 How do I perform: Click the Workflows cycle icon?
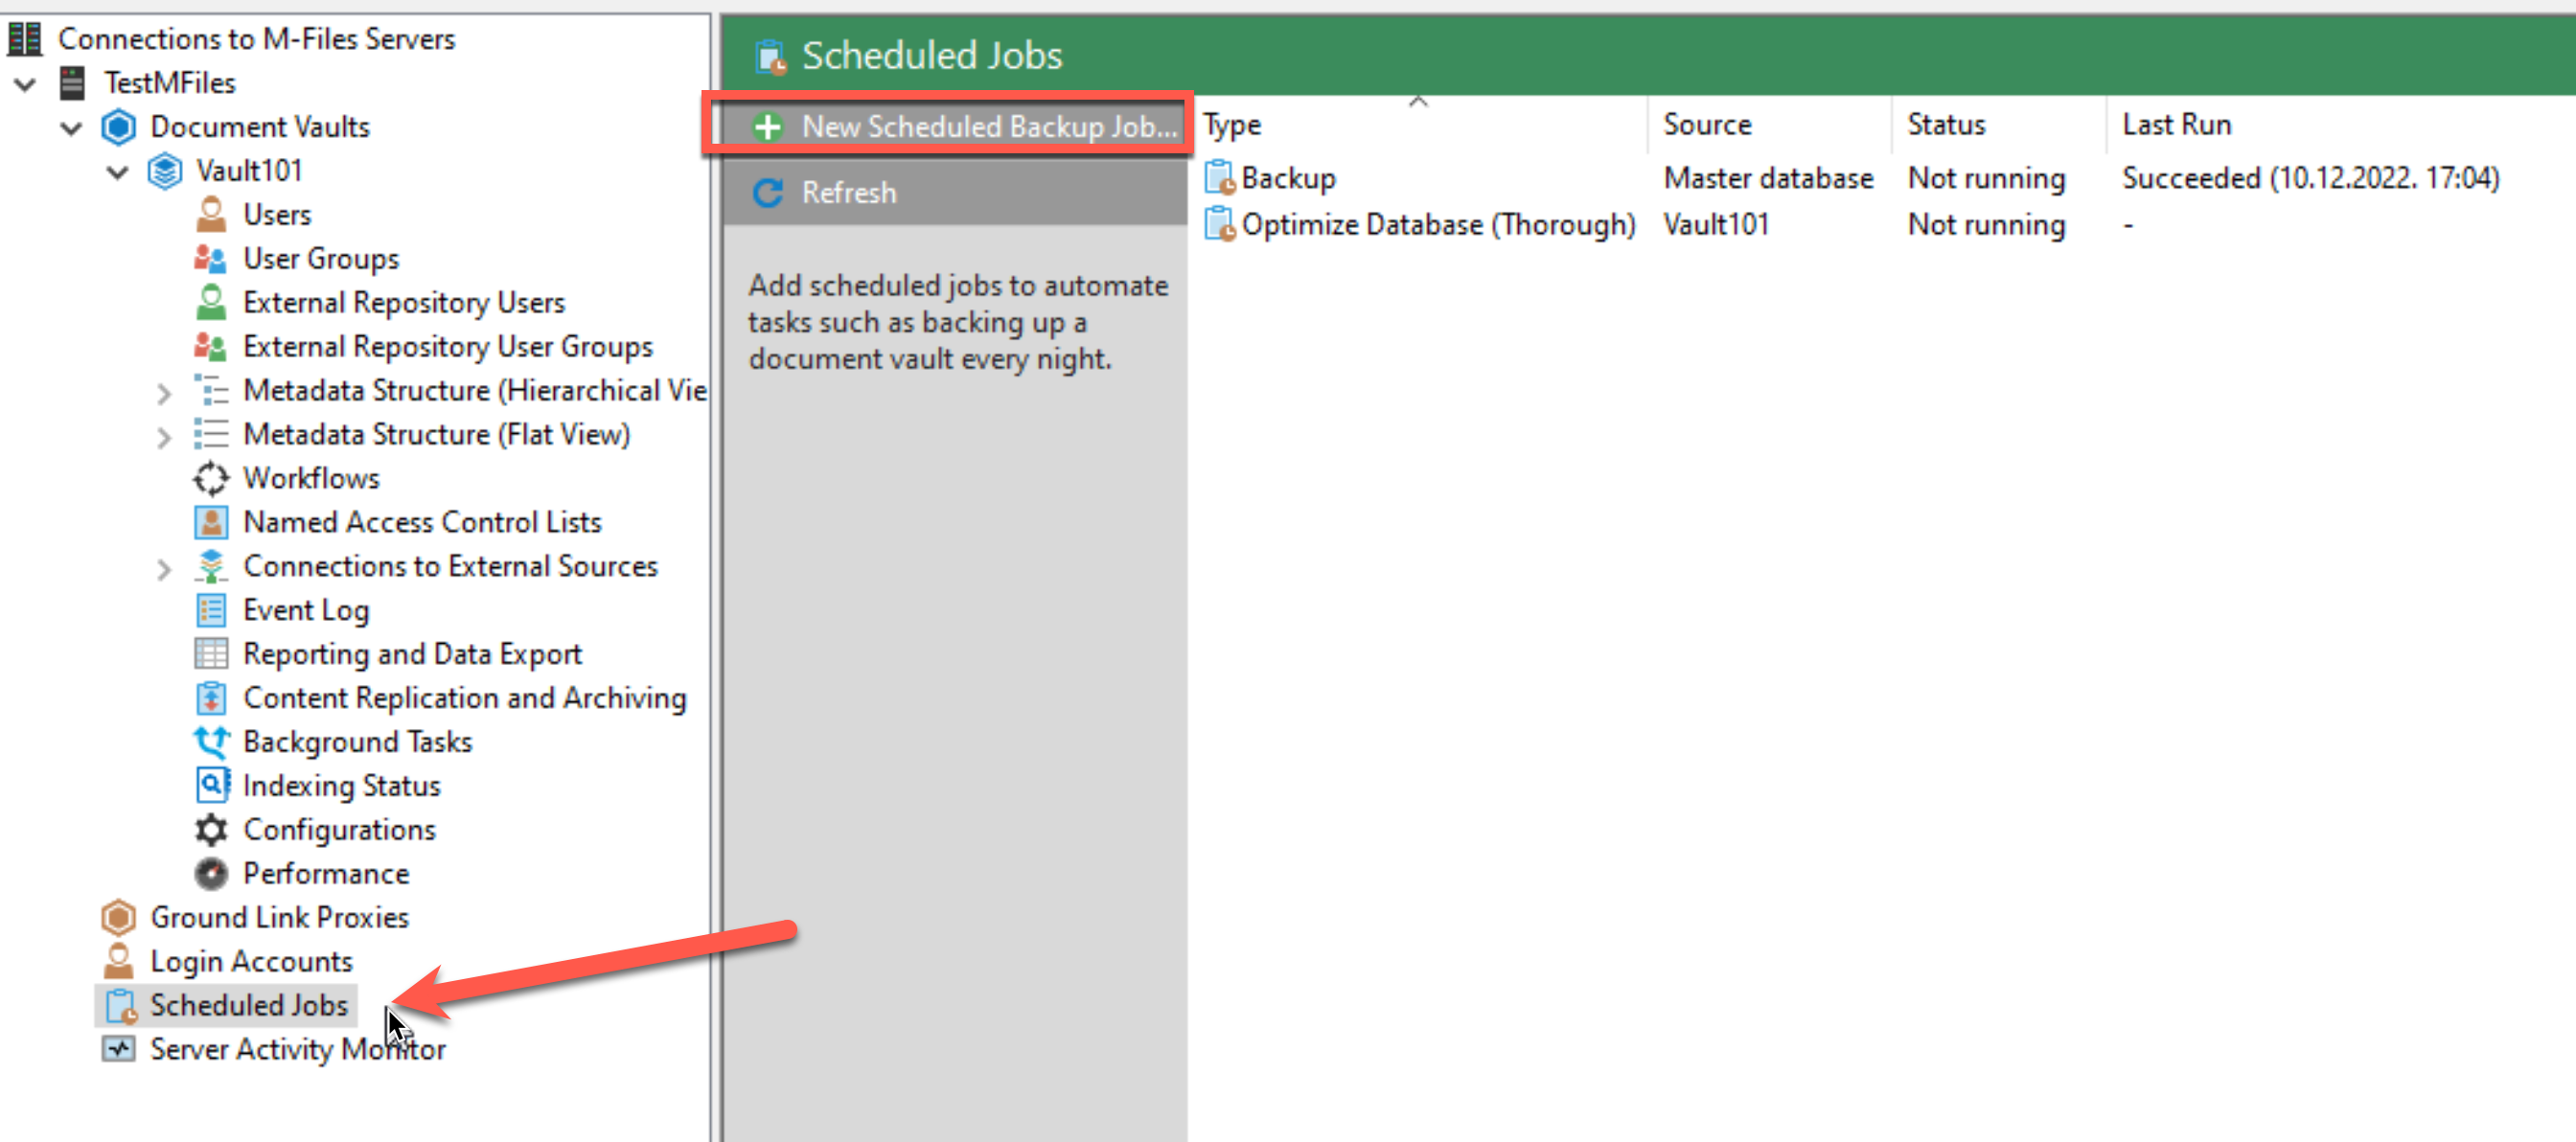[x=211, y=478]
